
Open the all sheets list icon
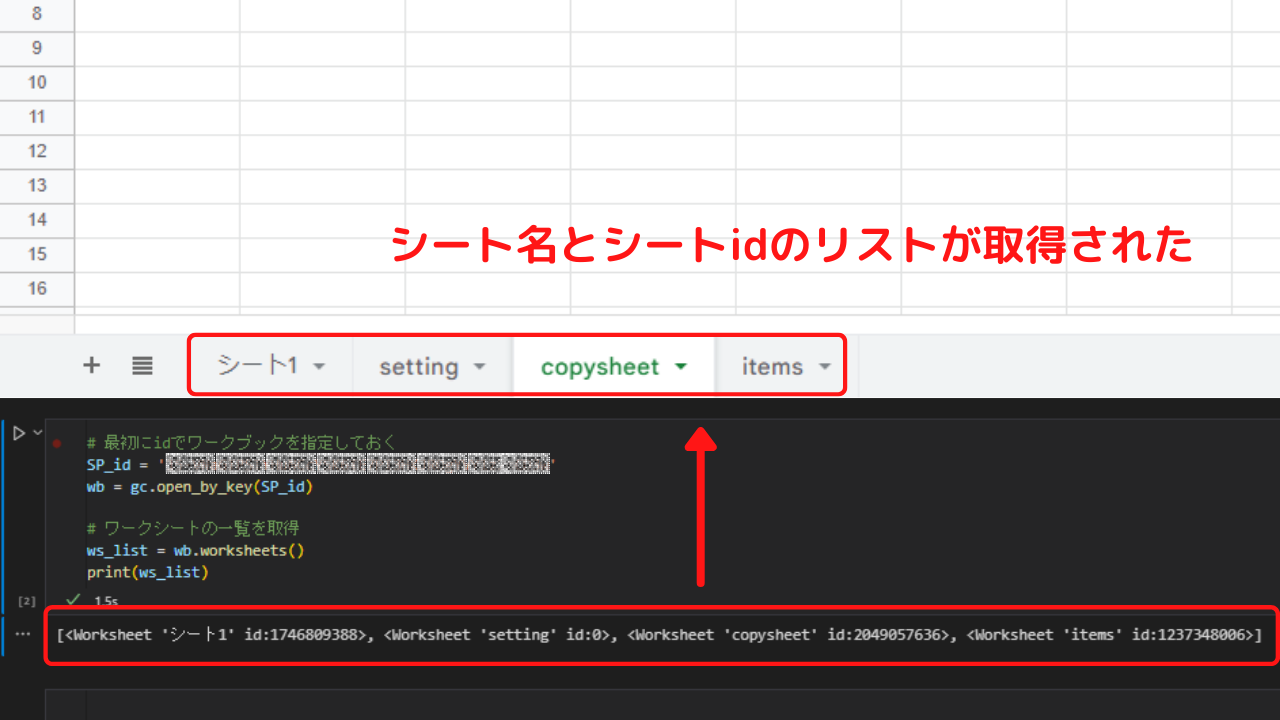tap(141, 365)
